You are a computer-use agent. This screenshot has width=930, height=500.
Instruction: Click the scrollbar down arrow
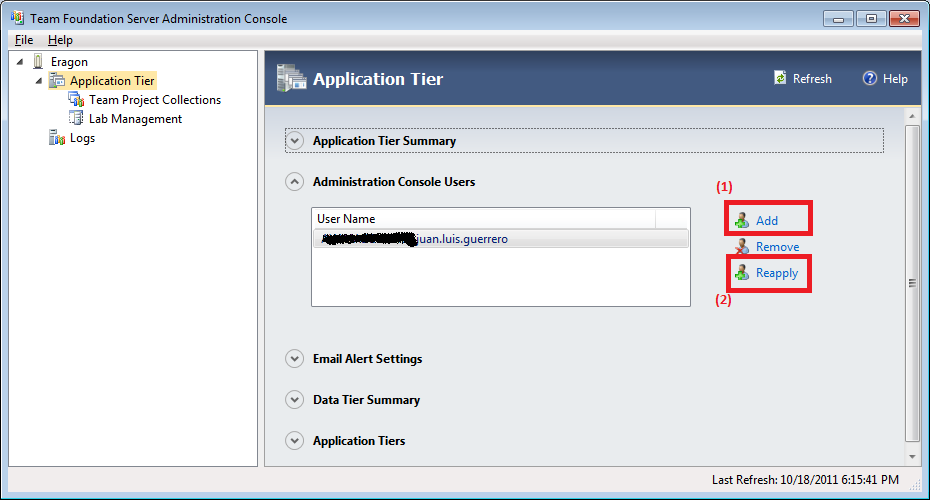912,457
